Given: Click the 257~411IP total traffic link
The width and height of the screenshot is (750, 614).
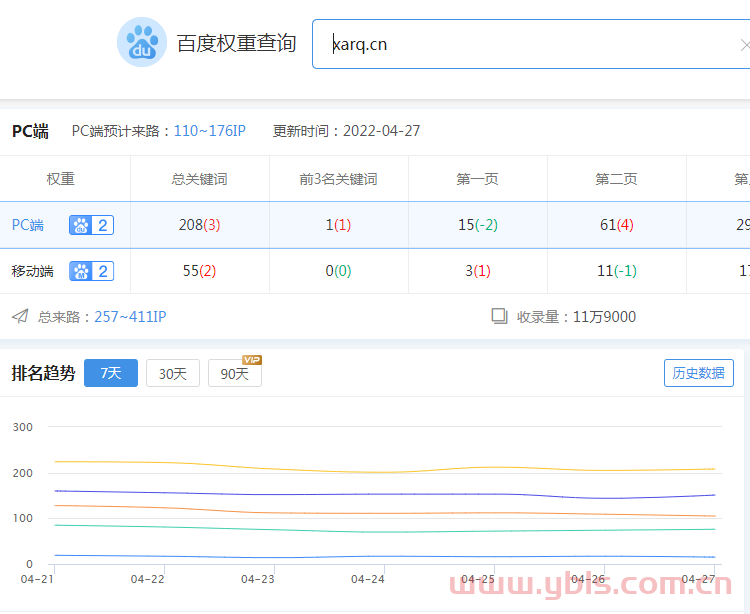Looking at the screenshot, I should [130, 317].
